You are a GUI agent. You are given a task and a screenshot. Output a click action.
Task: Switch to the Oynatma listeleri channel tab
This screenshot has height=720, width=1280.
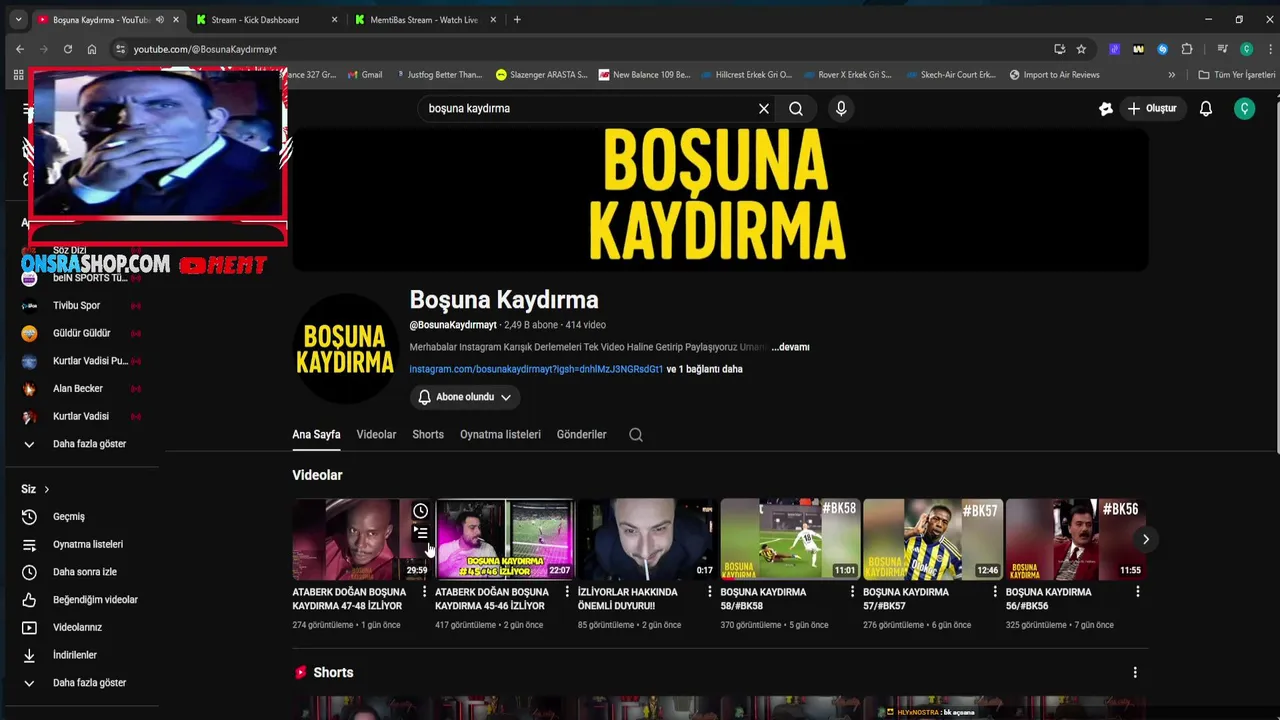click(500, 435)
